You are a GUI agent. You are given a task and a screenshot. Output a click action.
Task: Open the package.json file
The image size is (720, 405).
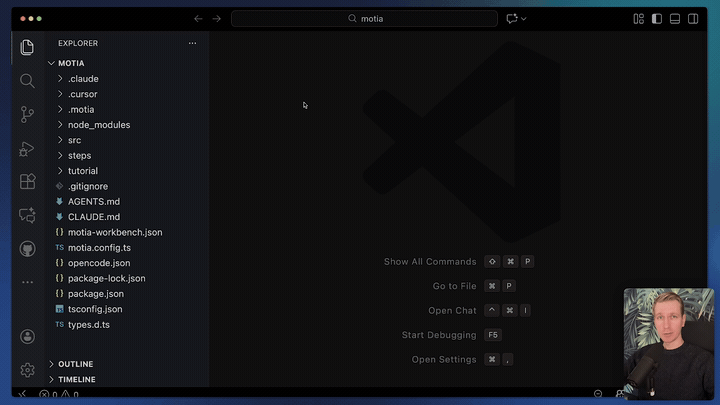pos(88,294)
